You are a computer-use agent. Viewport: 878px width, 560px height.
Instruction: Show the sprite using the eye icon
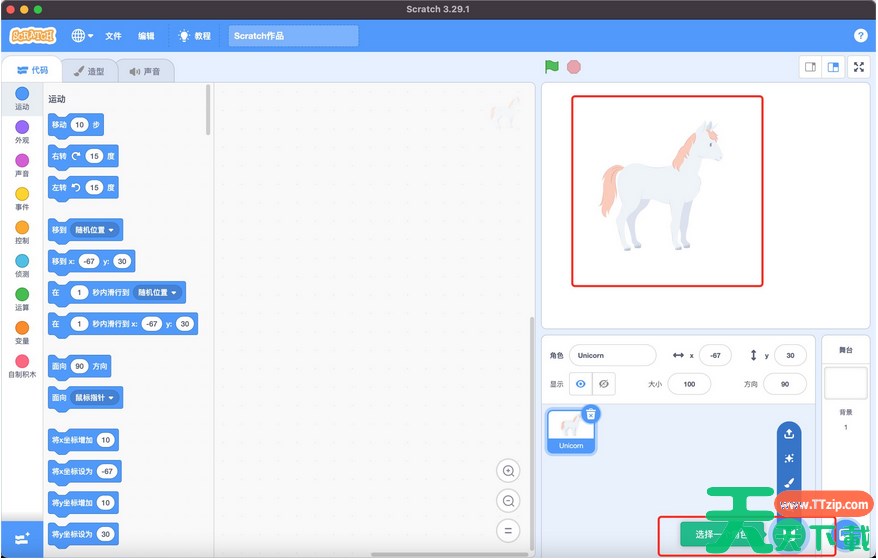click(x=579, y=384)
